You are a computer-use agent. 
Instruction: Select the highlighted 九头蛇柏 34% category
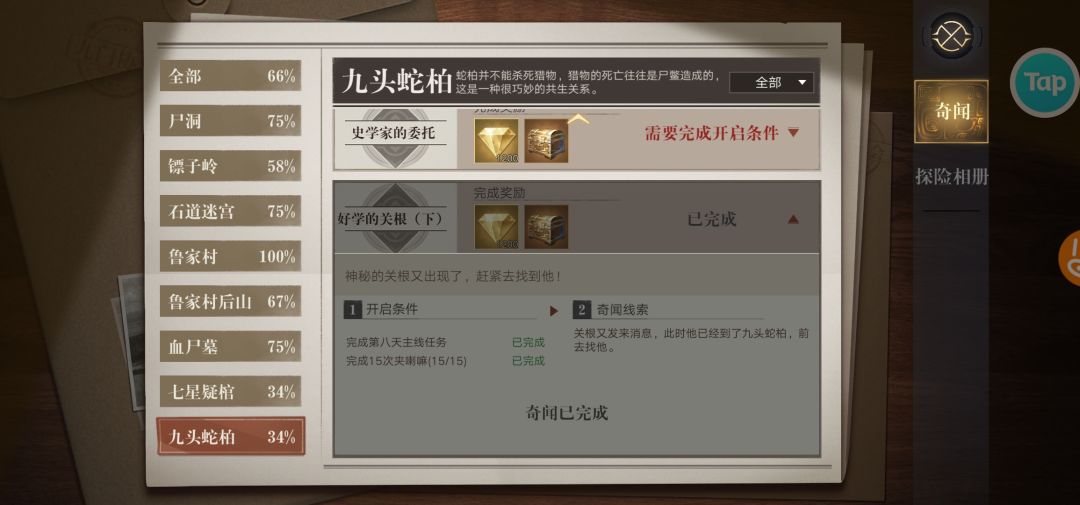[230, 436]
